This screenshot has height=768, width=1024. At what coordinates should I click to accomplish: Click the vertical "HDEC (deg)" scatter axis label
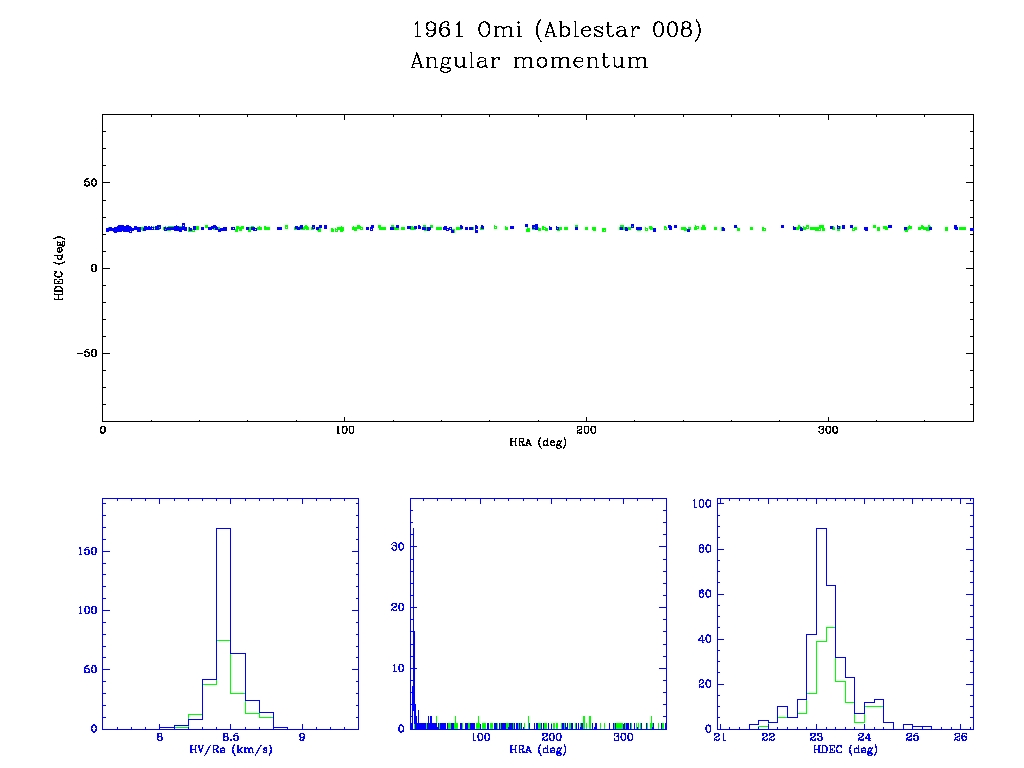pyautogui.click(x=60, y=267)
